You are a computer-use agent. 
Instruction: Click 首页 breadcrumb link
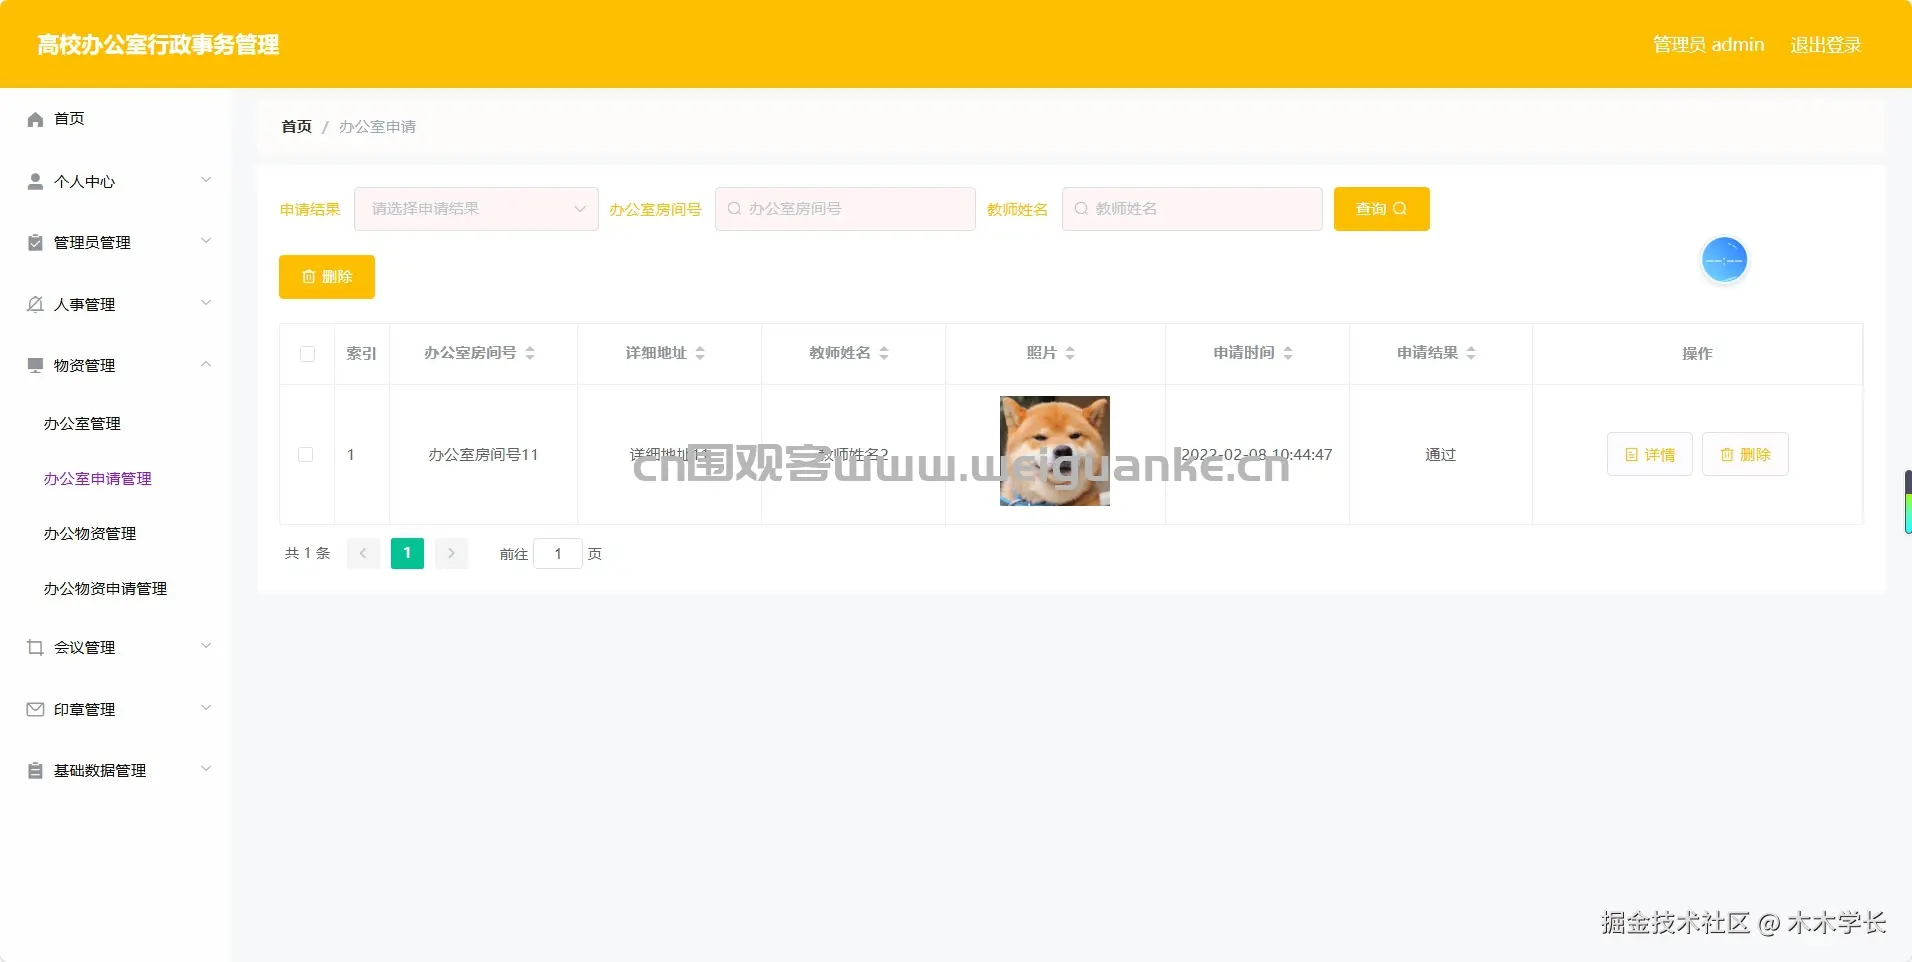(x=296, y=127)
